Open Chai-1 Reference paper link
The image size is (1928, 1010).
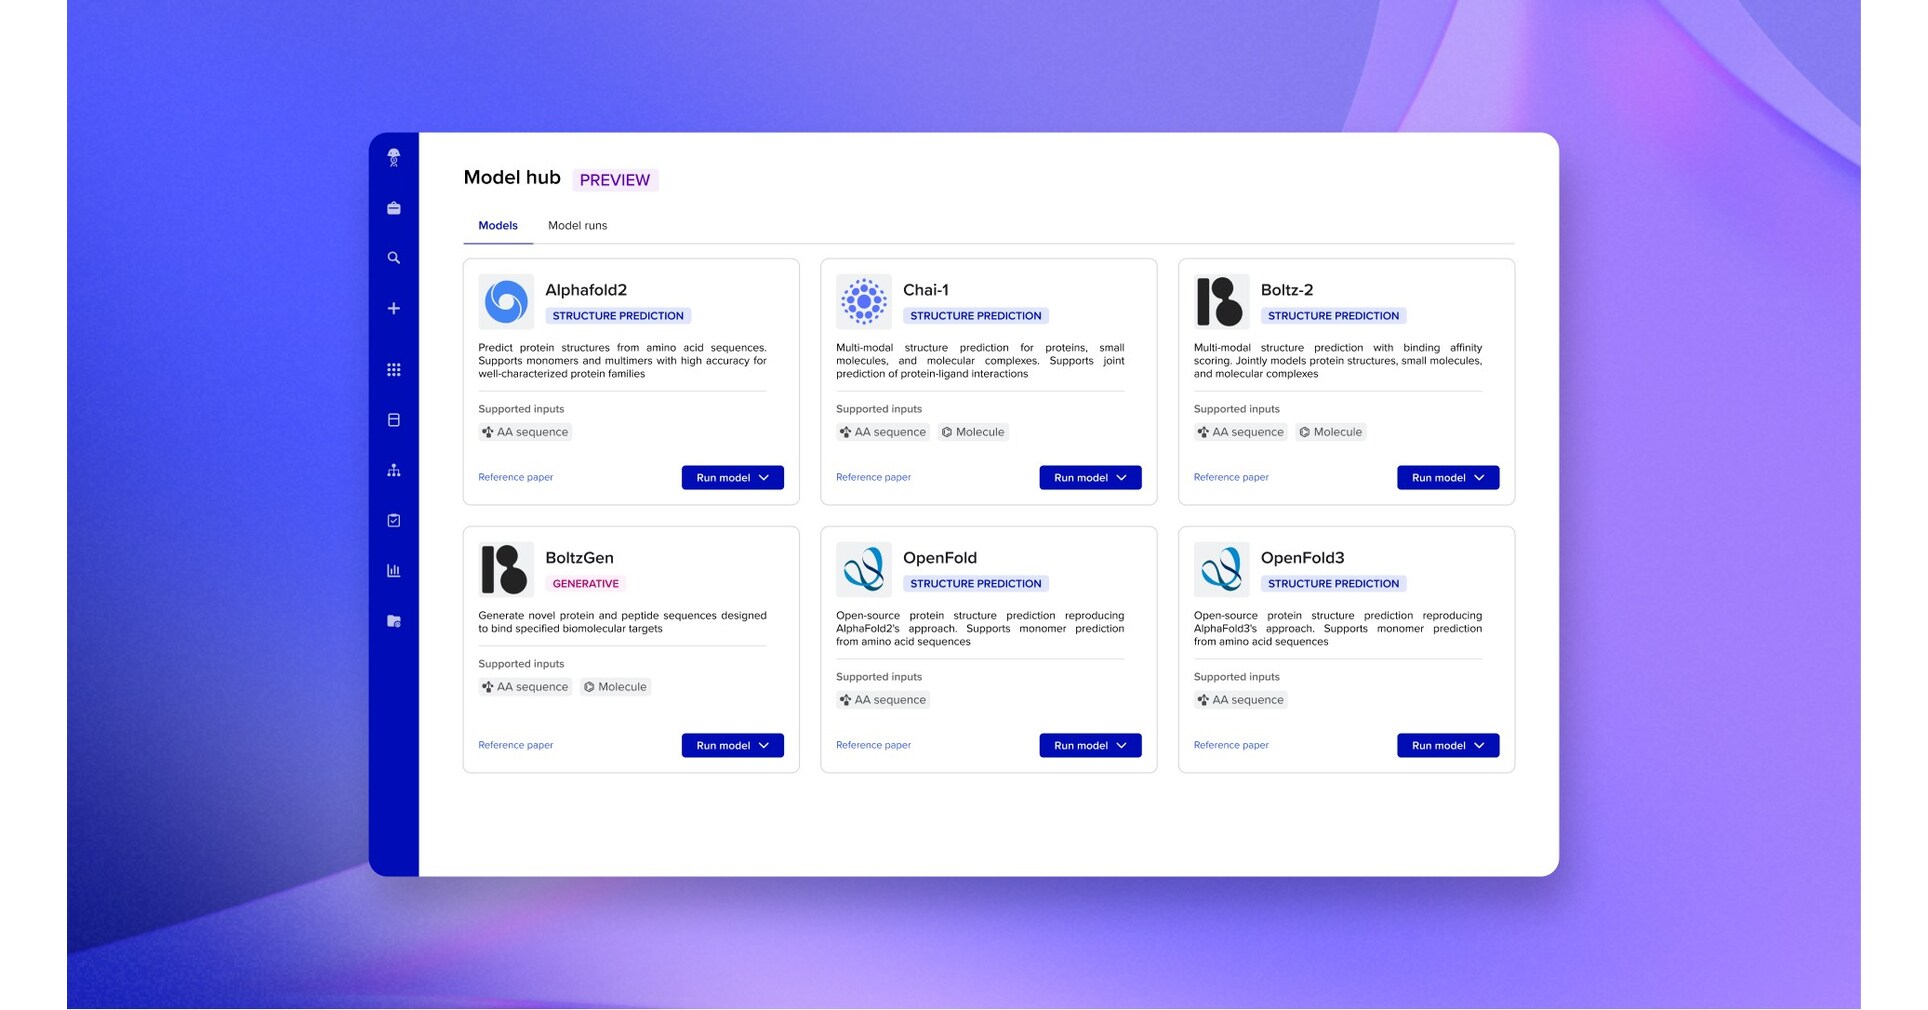873,478
